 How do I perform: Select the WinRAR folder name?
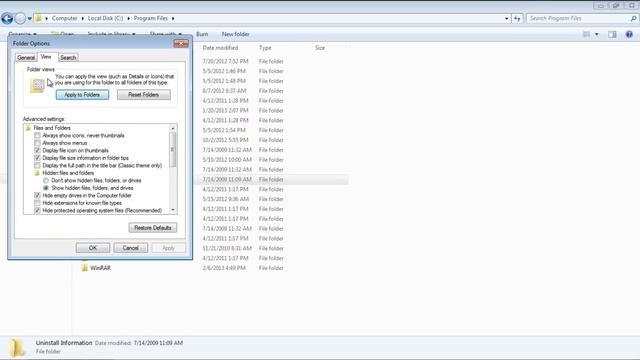tap(100, 268)
